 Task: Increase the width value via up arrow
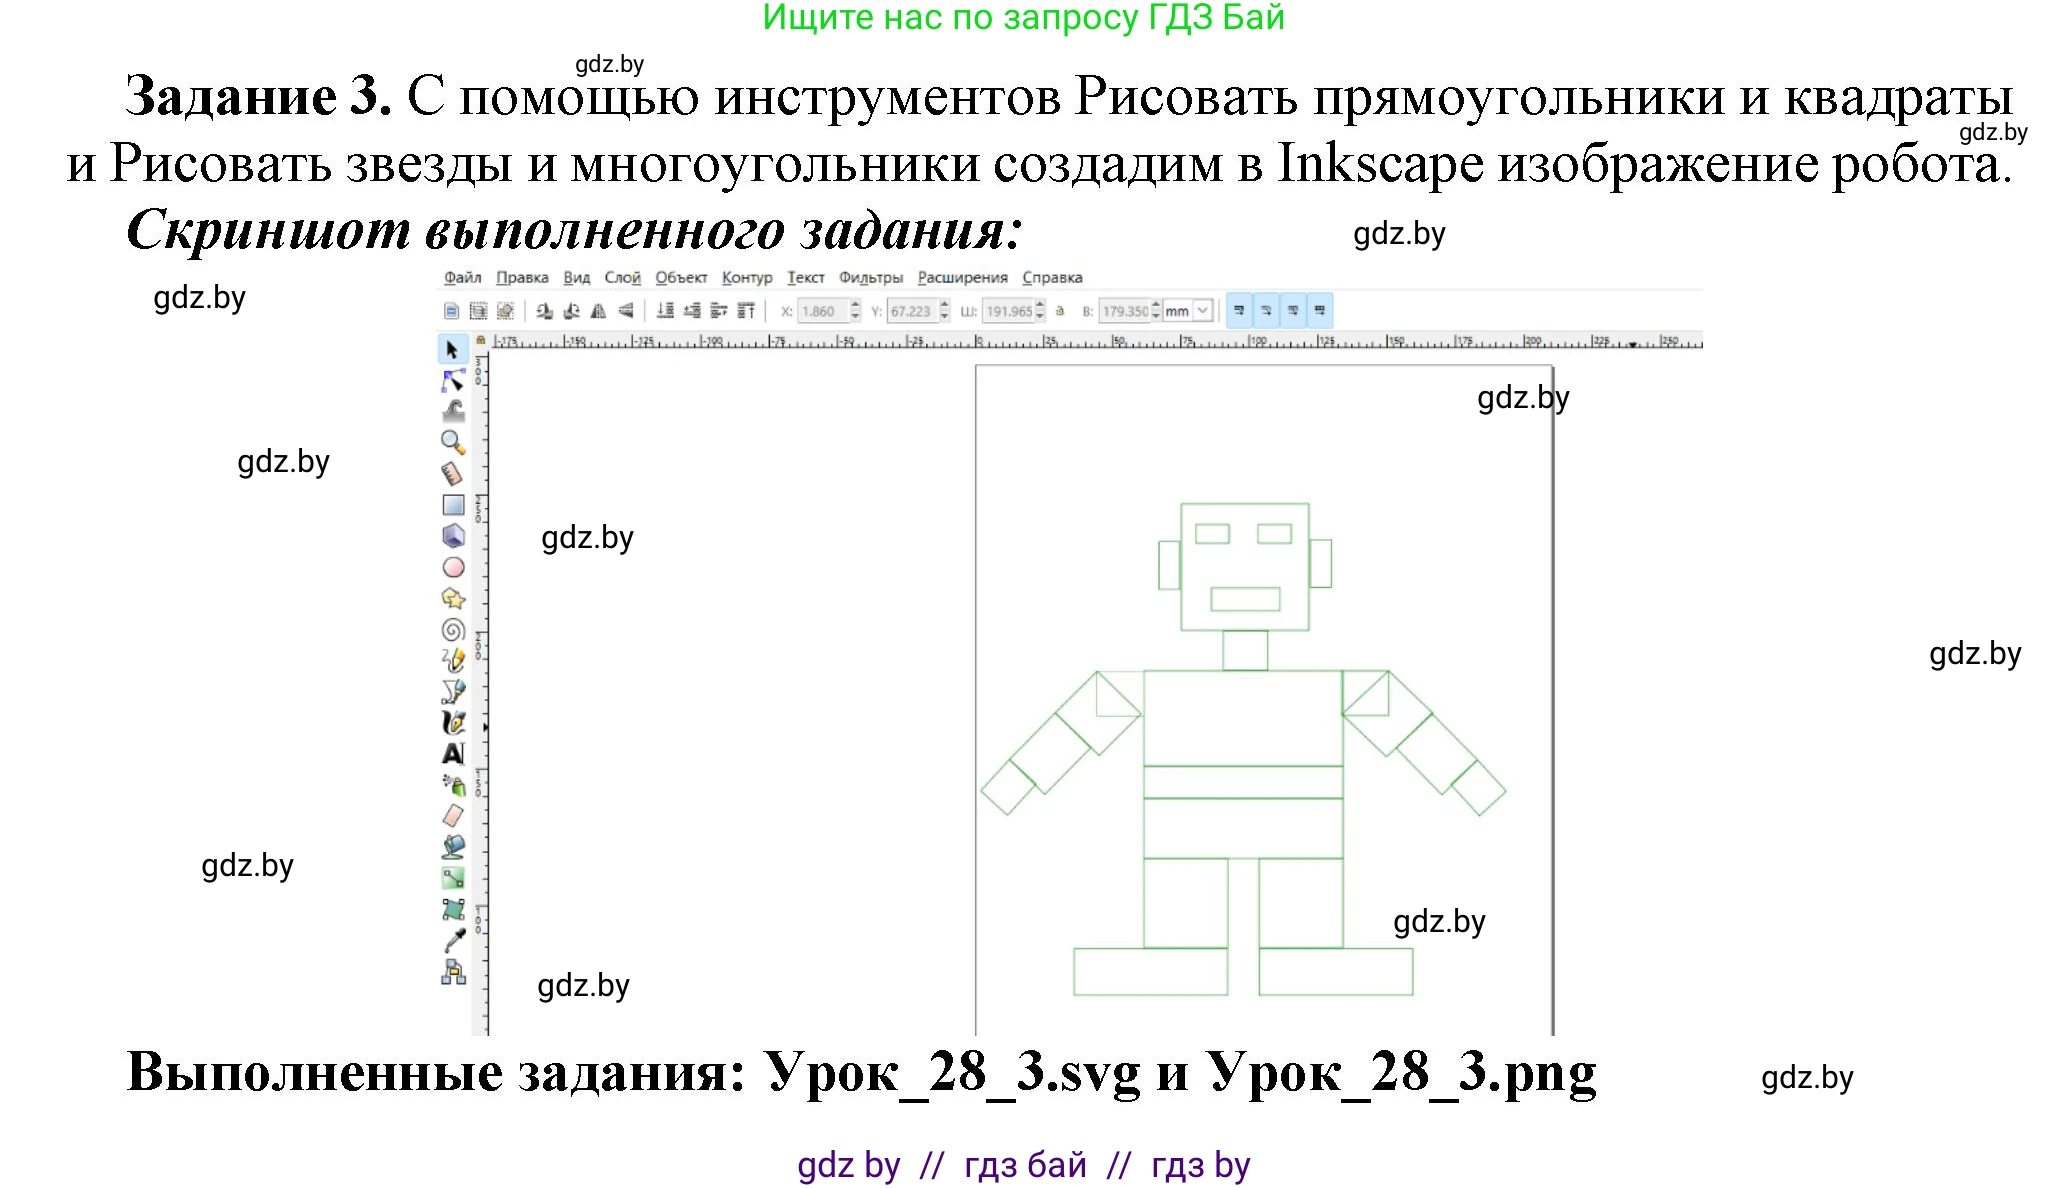click(1040, 306)
